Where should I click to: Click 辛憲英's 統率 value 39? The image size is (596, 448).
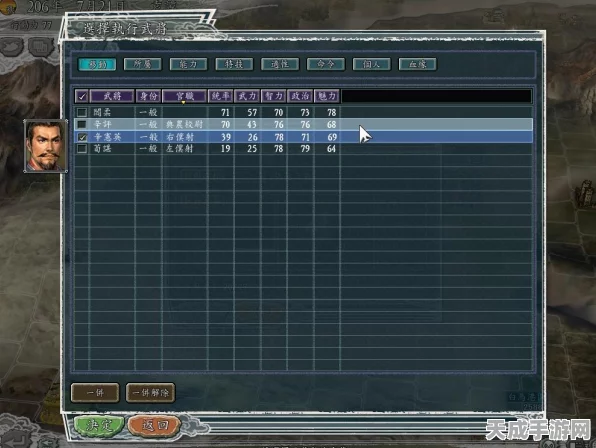pyautogui.click(x=226, y=137)
